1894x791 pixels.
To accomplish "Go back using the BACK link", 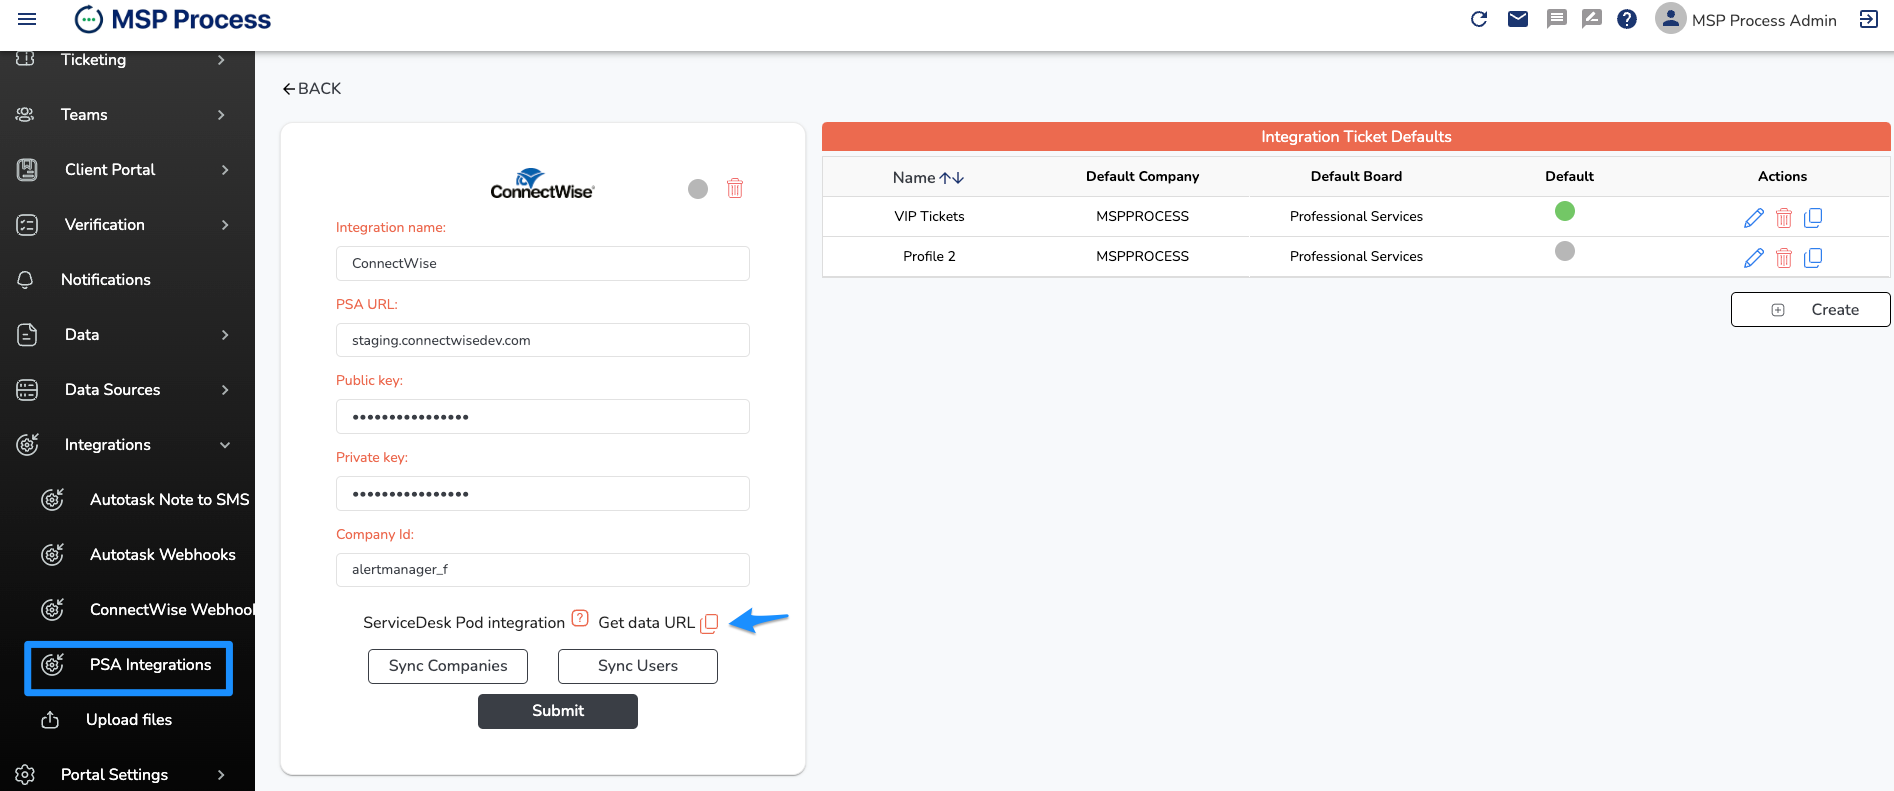I will (x=312, y=89).
